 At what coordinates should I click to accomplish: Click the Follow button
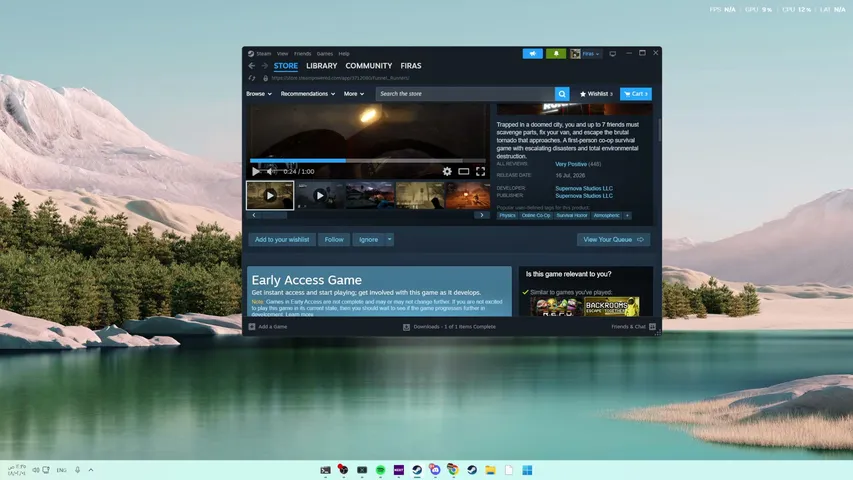(x=334, y=239)
